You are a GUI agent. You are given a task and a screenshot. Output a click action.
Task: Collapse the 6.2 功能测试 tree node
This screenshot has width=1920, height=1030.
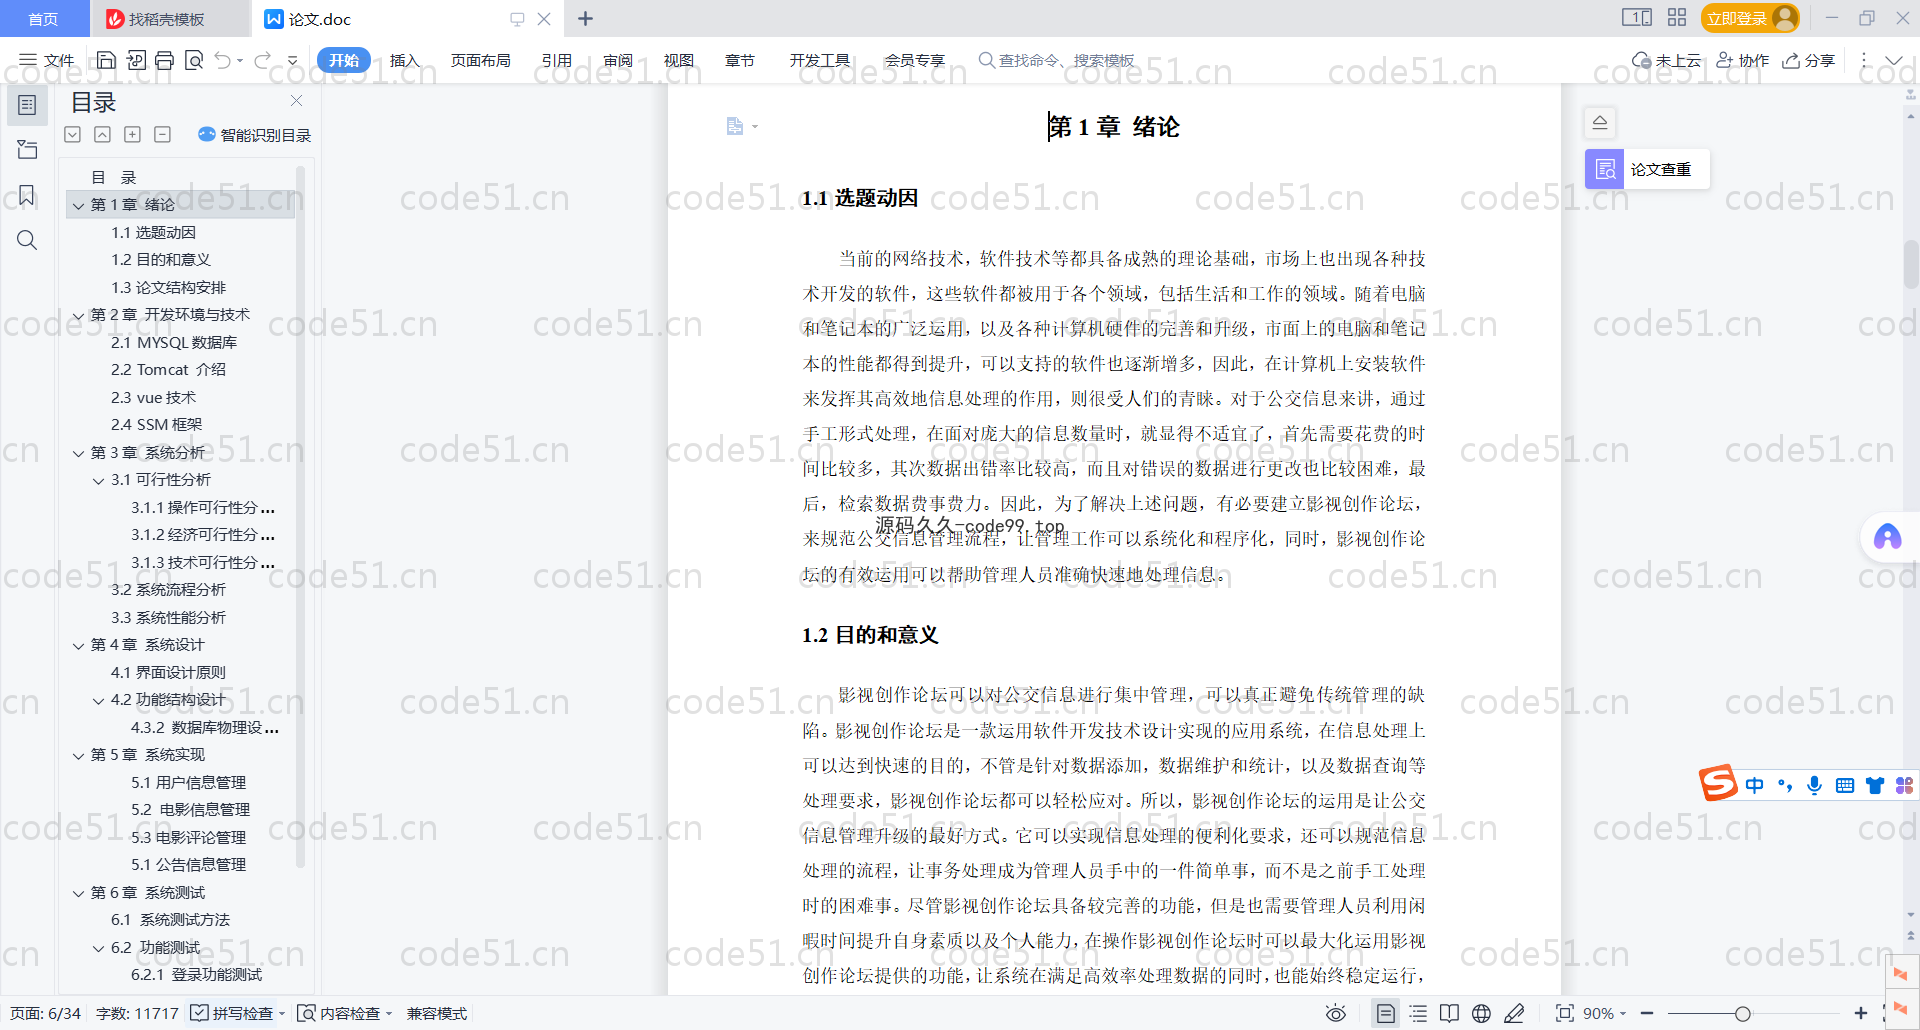(x=98, y=948)
